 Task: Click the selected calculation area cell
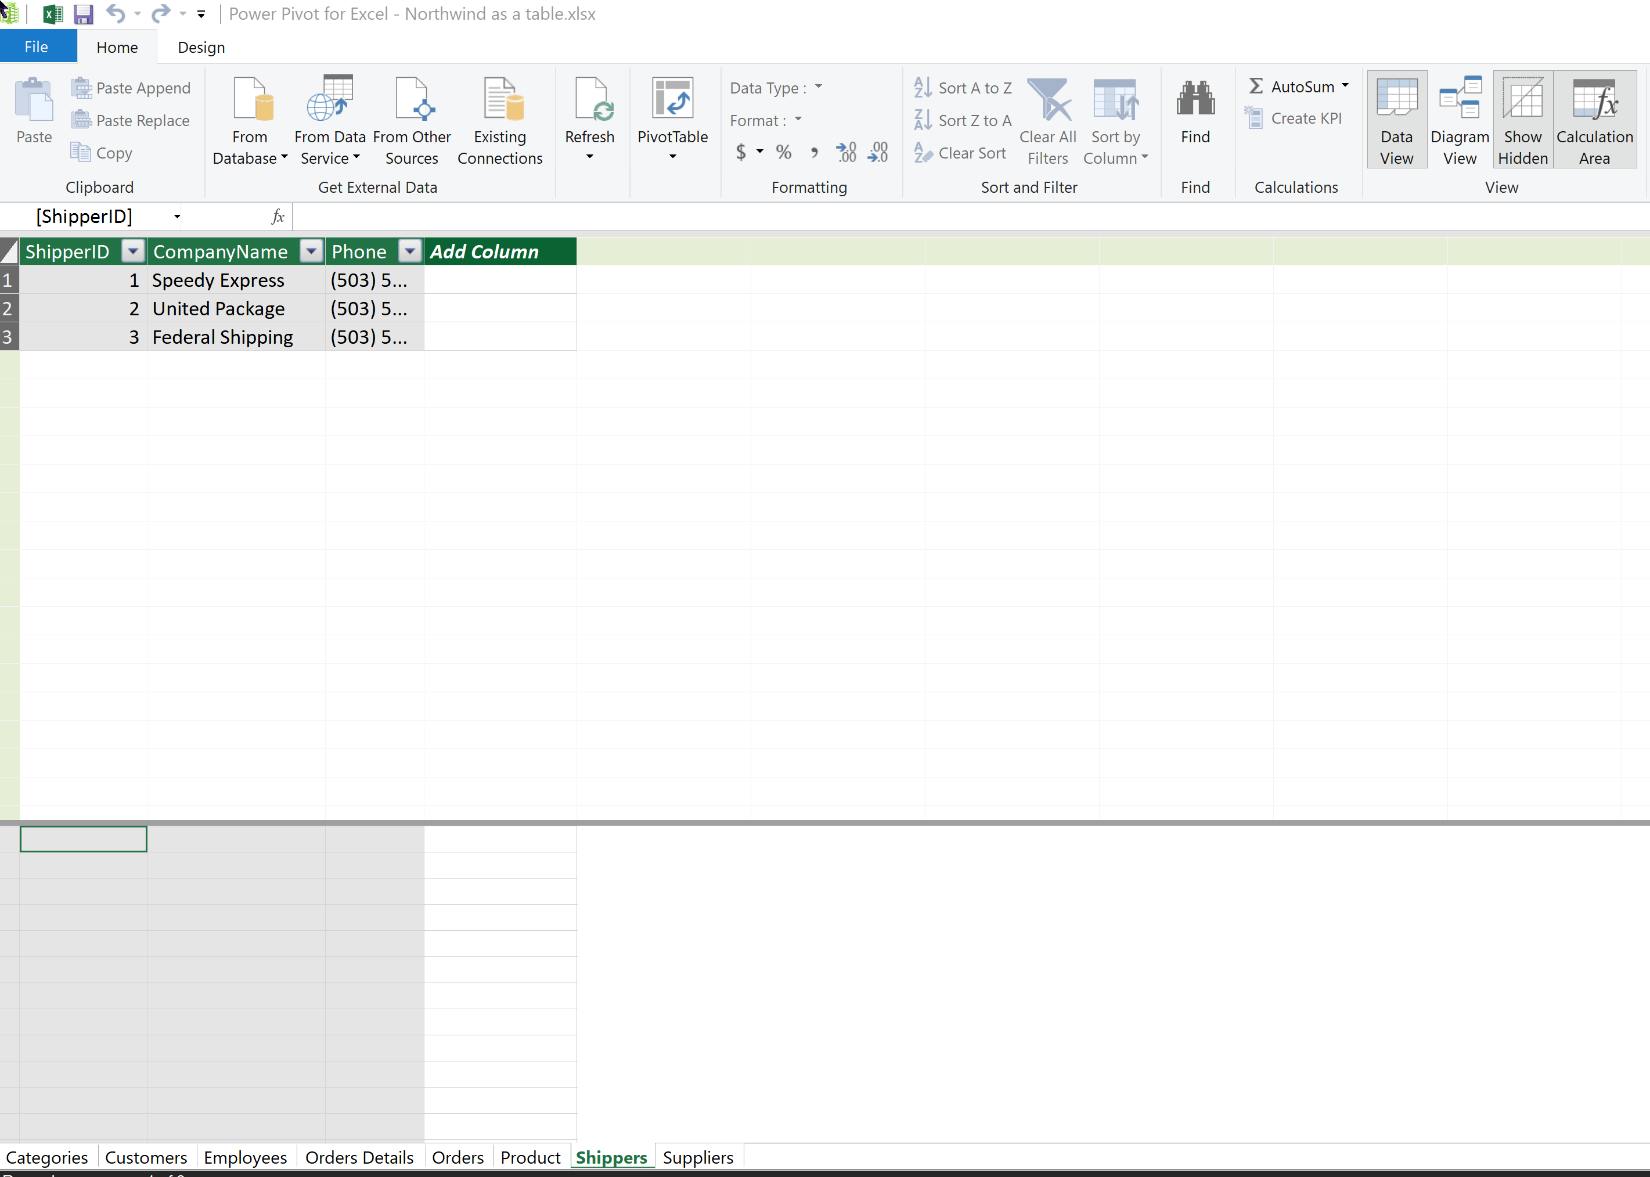point(84,839)
